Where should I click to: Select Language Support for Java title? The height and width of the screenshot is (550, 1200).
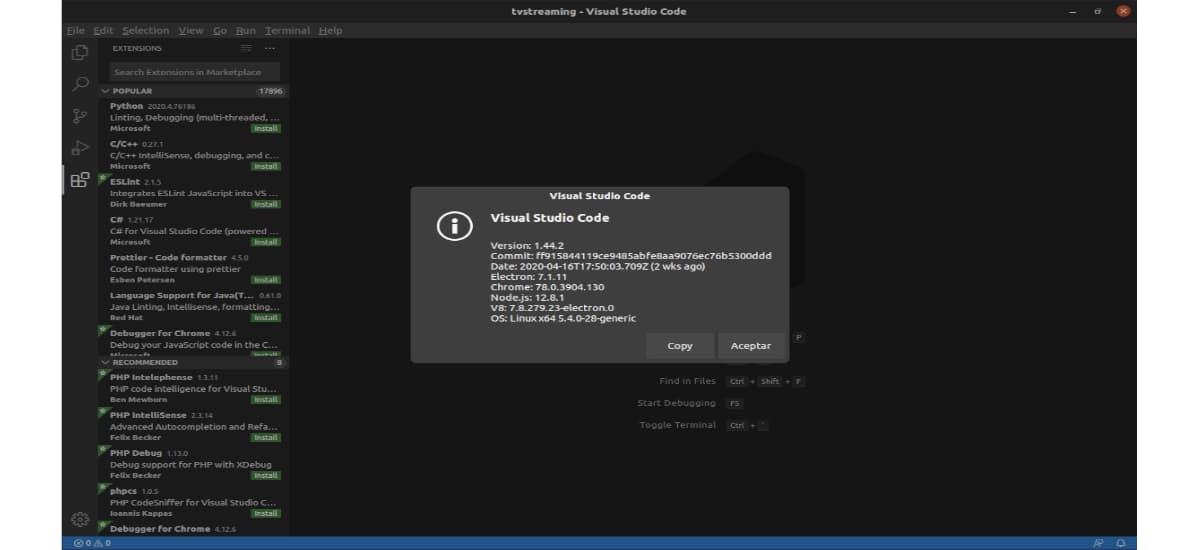point(182,296)
